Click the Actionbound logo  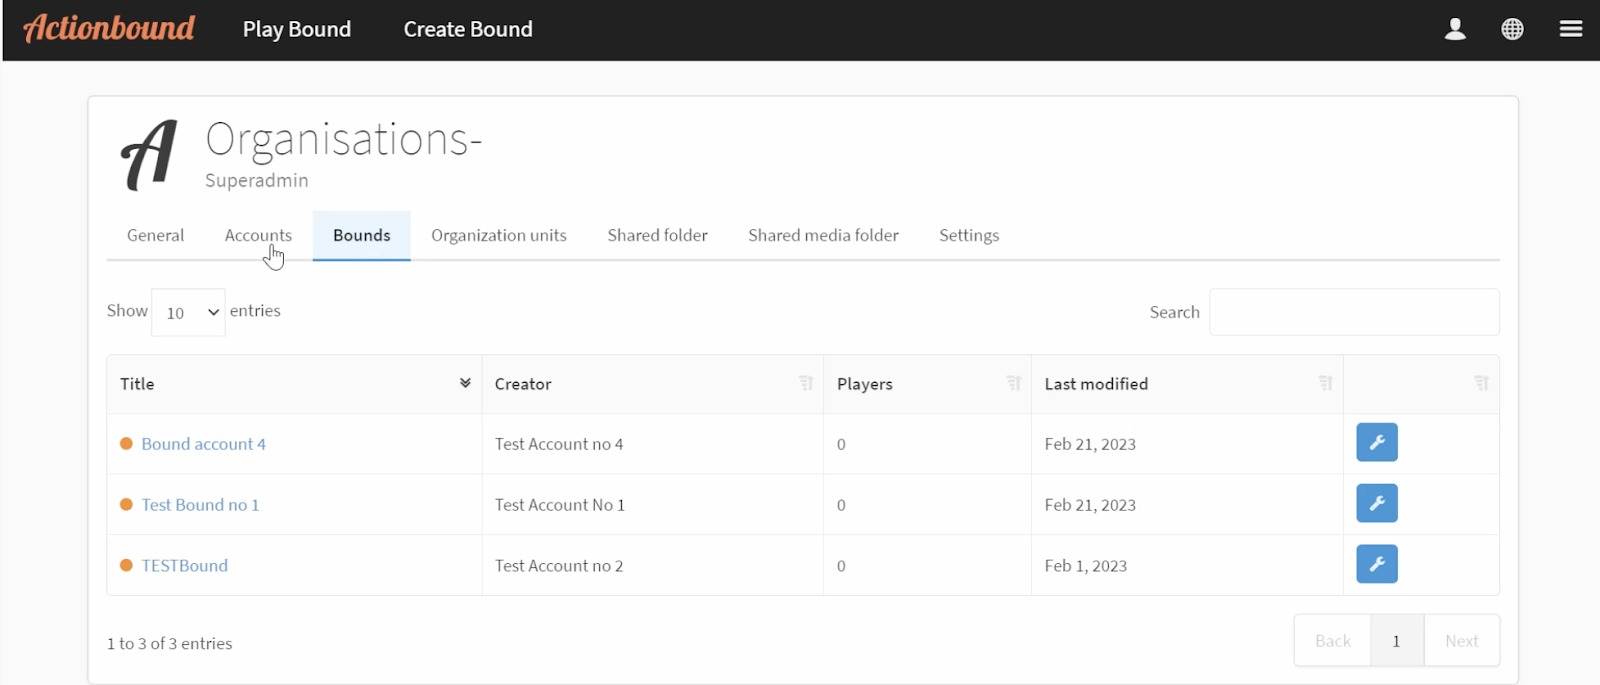coord(109,28)
